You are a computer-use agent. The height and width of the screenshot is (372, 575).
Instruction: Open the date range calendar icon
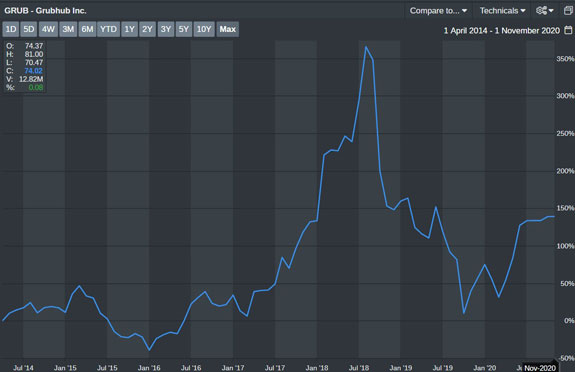coord(568,30)
